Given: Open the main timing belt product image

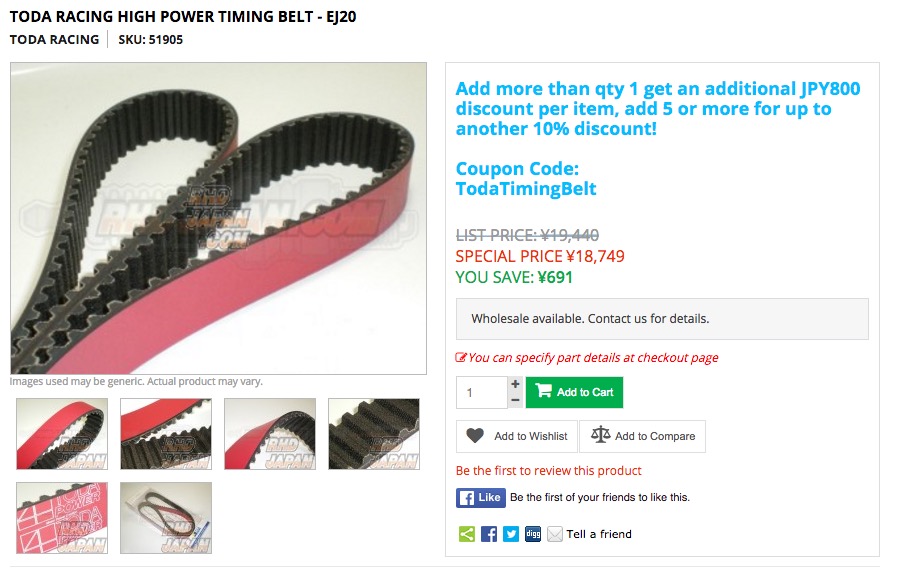Looking at the screenshot, I should coord(218,218).
